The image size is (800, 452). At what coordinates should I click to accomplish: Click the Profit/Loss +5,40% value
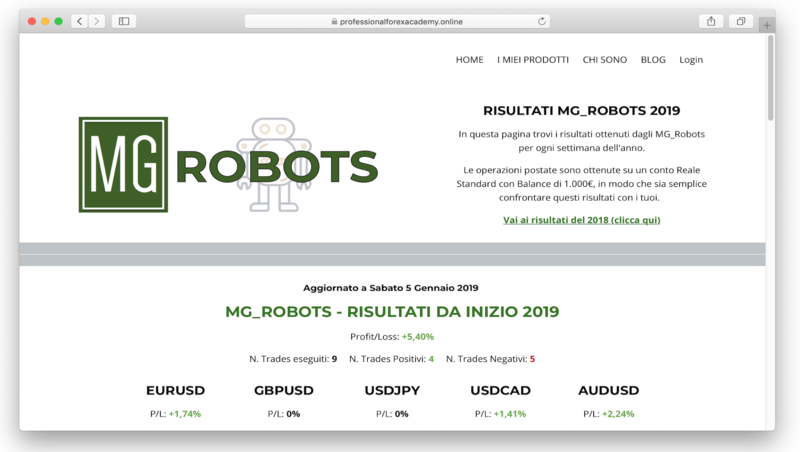(x=418, y=337)
